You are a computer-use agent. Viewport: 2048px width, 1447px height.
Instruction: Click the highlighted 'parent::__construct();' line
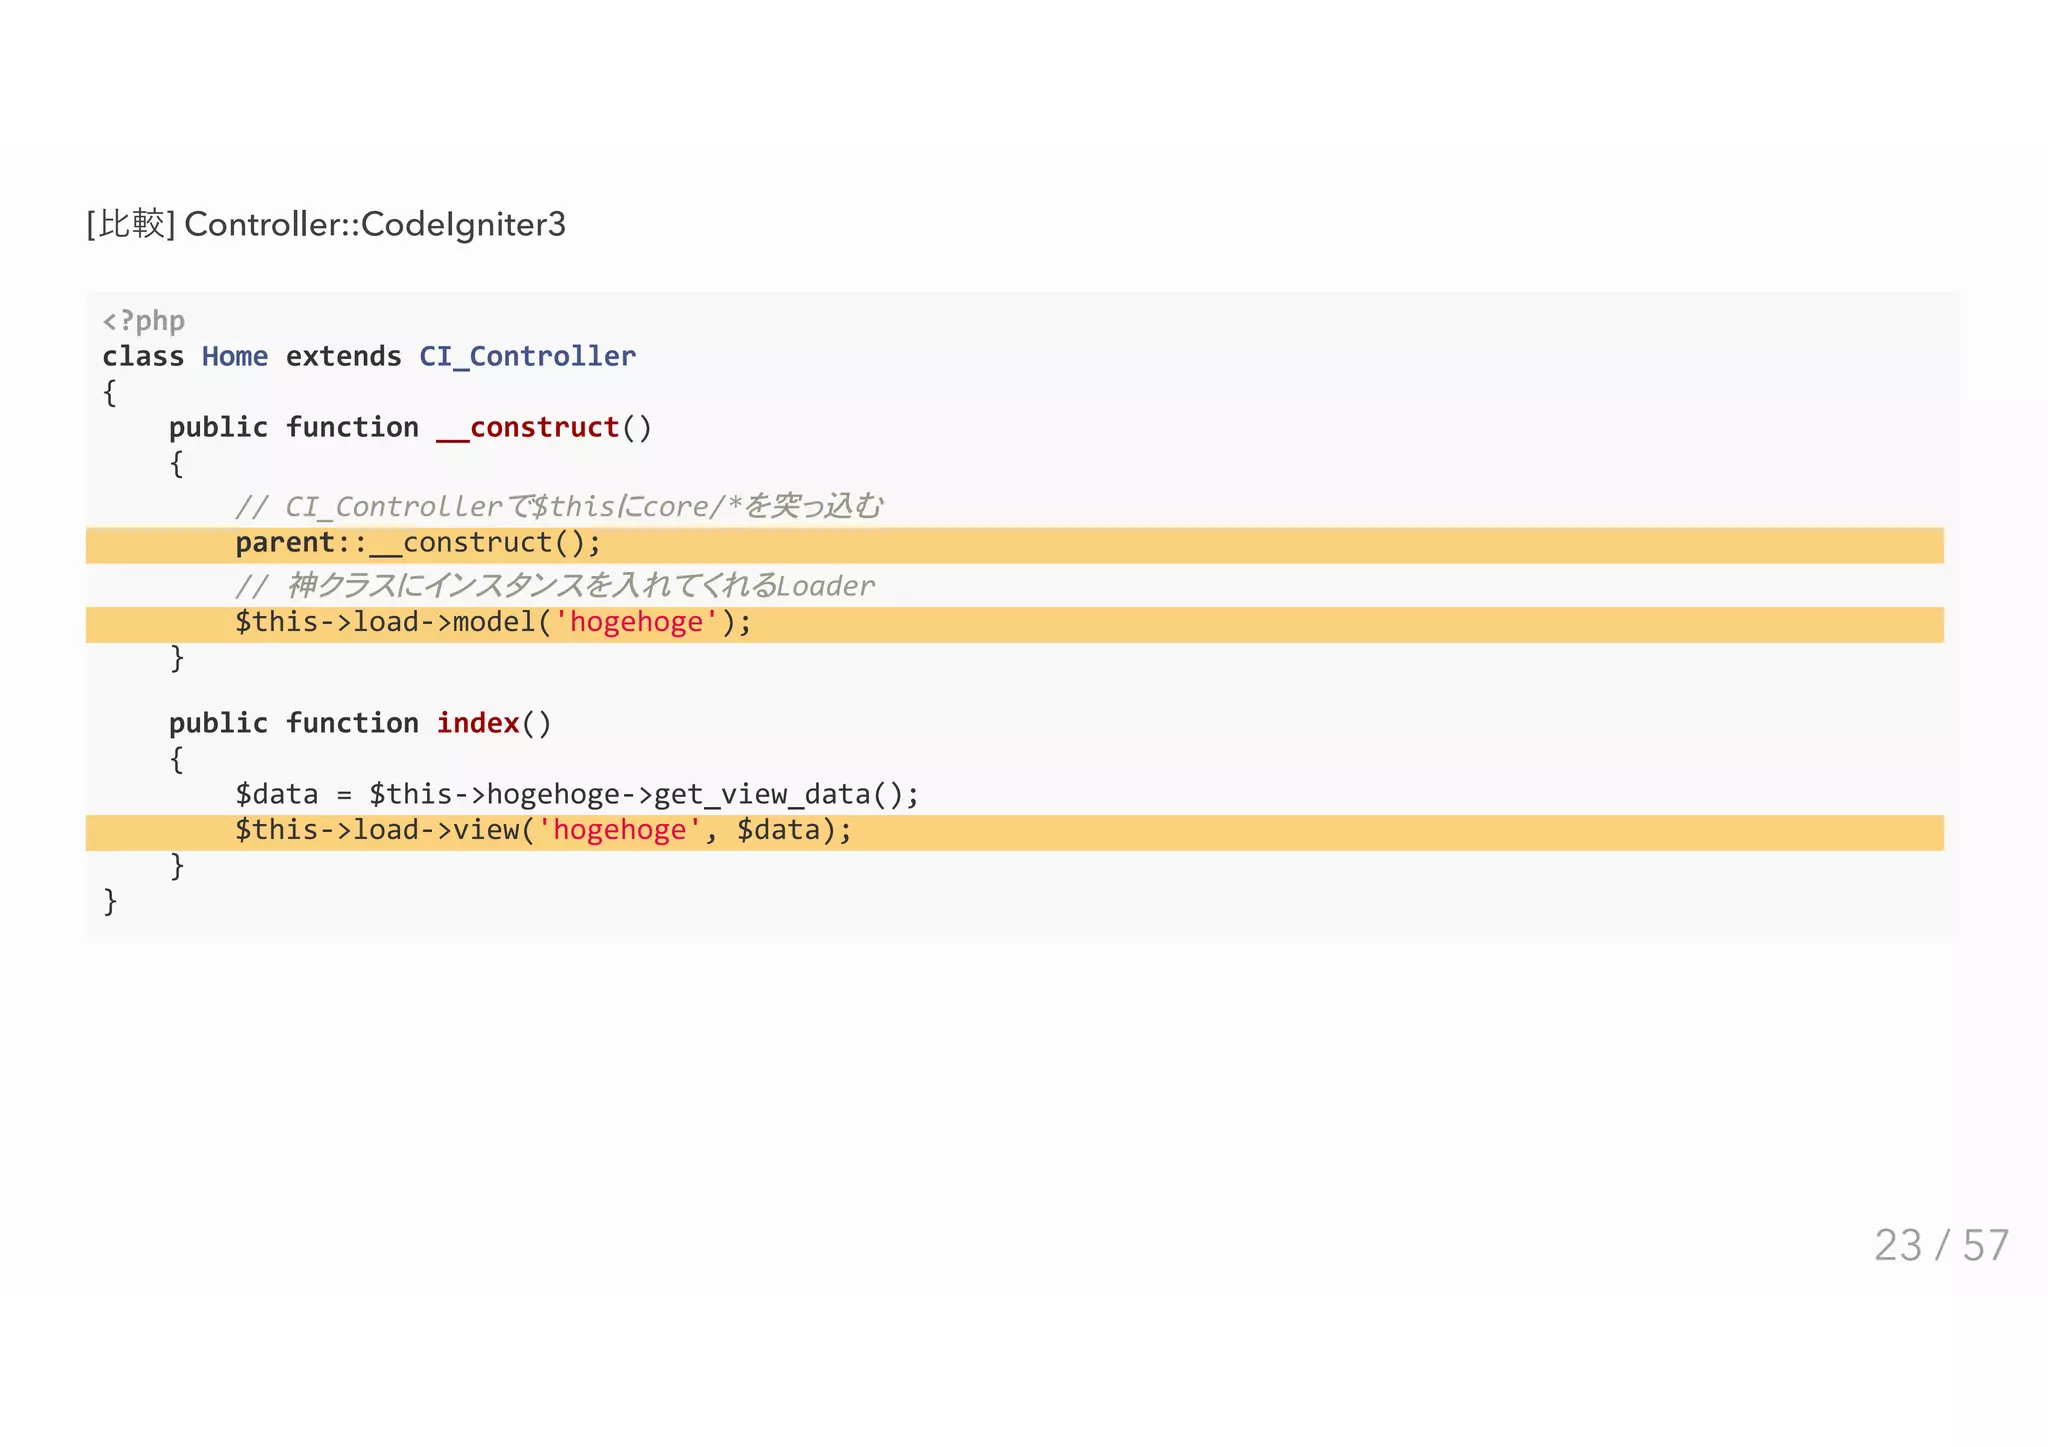[1015, 545]
